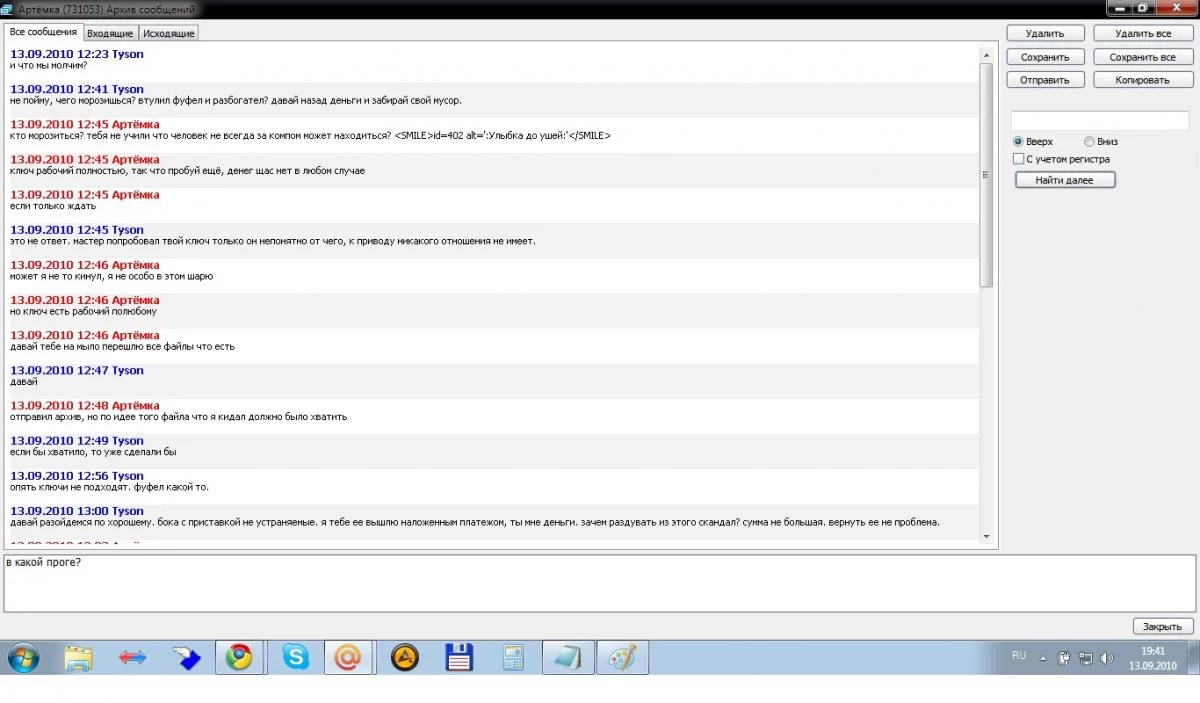The height and width of the screenshot is (703, 1200).
Task: Switch to "Исходящие" tab
Action: click(169, 33)
